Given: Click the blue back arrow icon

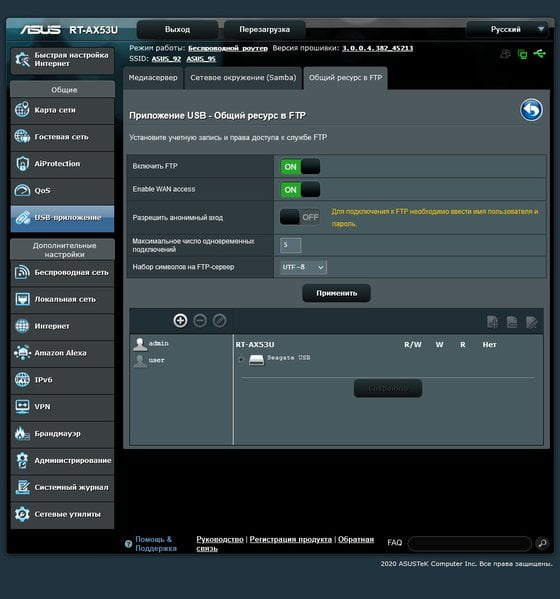Looking at the screenshot, I should pyautogui.click(x=531, y=110).
